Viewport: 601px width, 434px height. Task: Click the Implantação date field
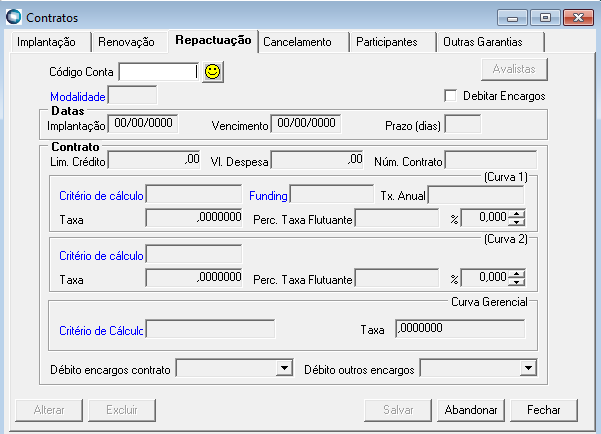[143, 123]
